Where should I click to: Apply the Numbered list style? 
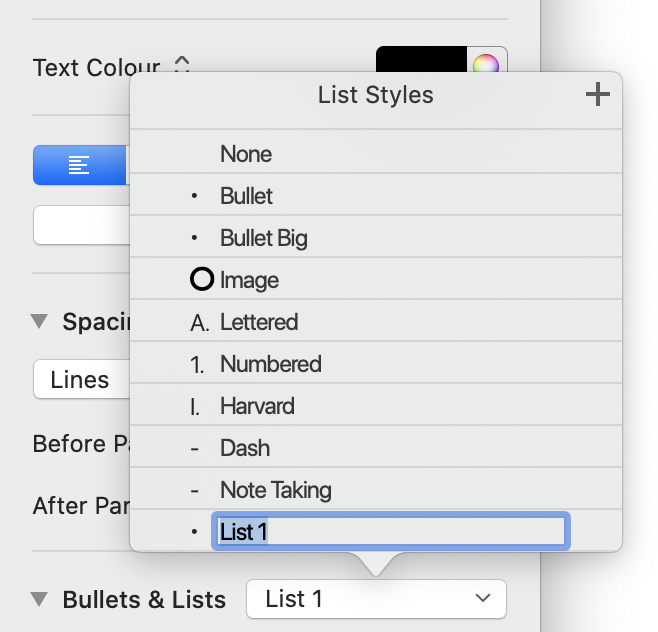[x=270, y=364]
